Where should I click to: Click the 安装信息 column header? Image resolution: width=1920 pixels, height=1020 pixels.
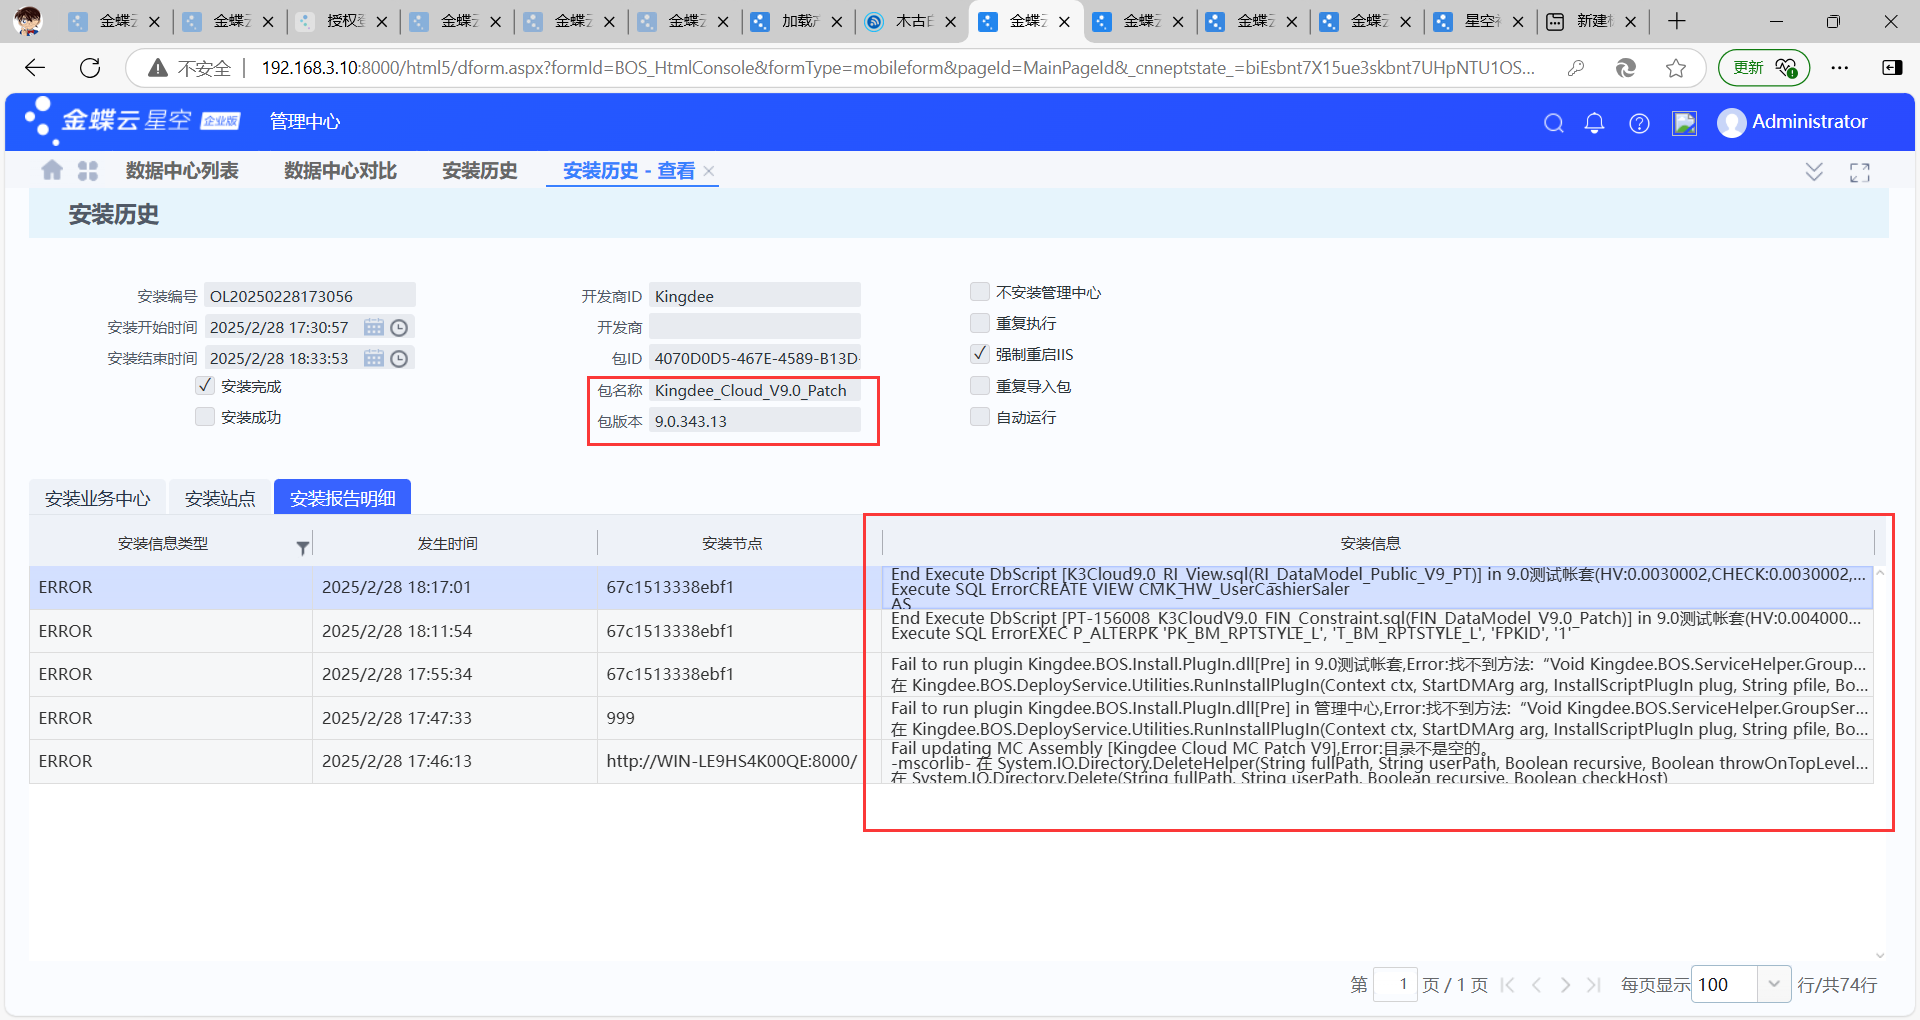point(1370,543)
